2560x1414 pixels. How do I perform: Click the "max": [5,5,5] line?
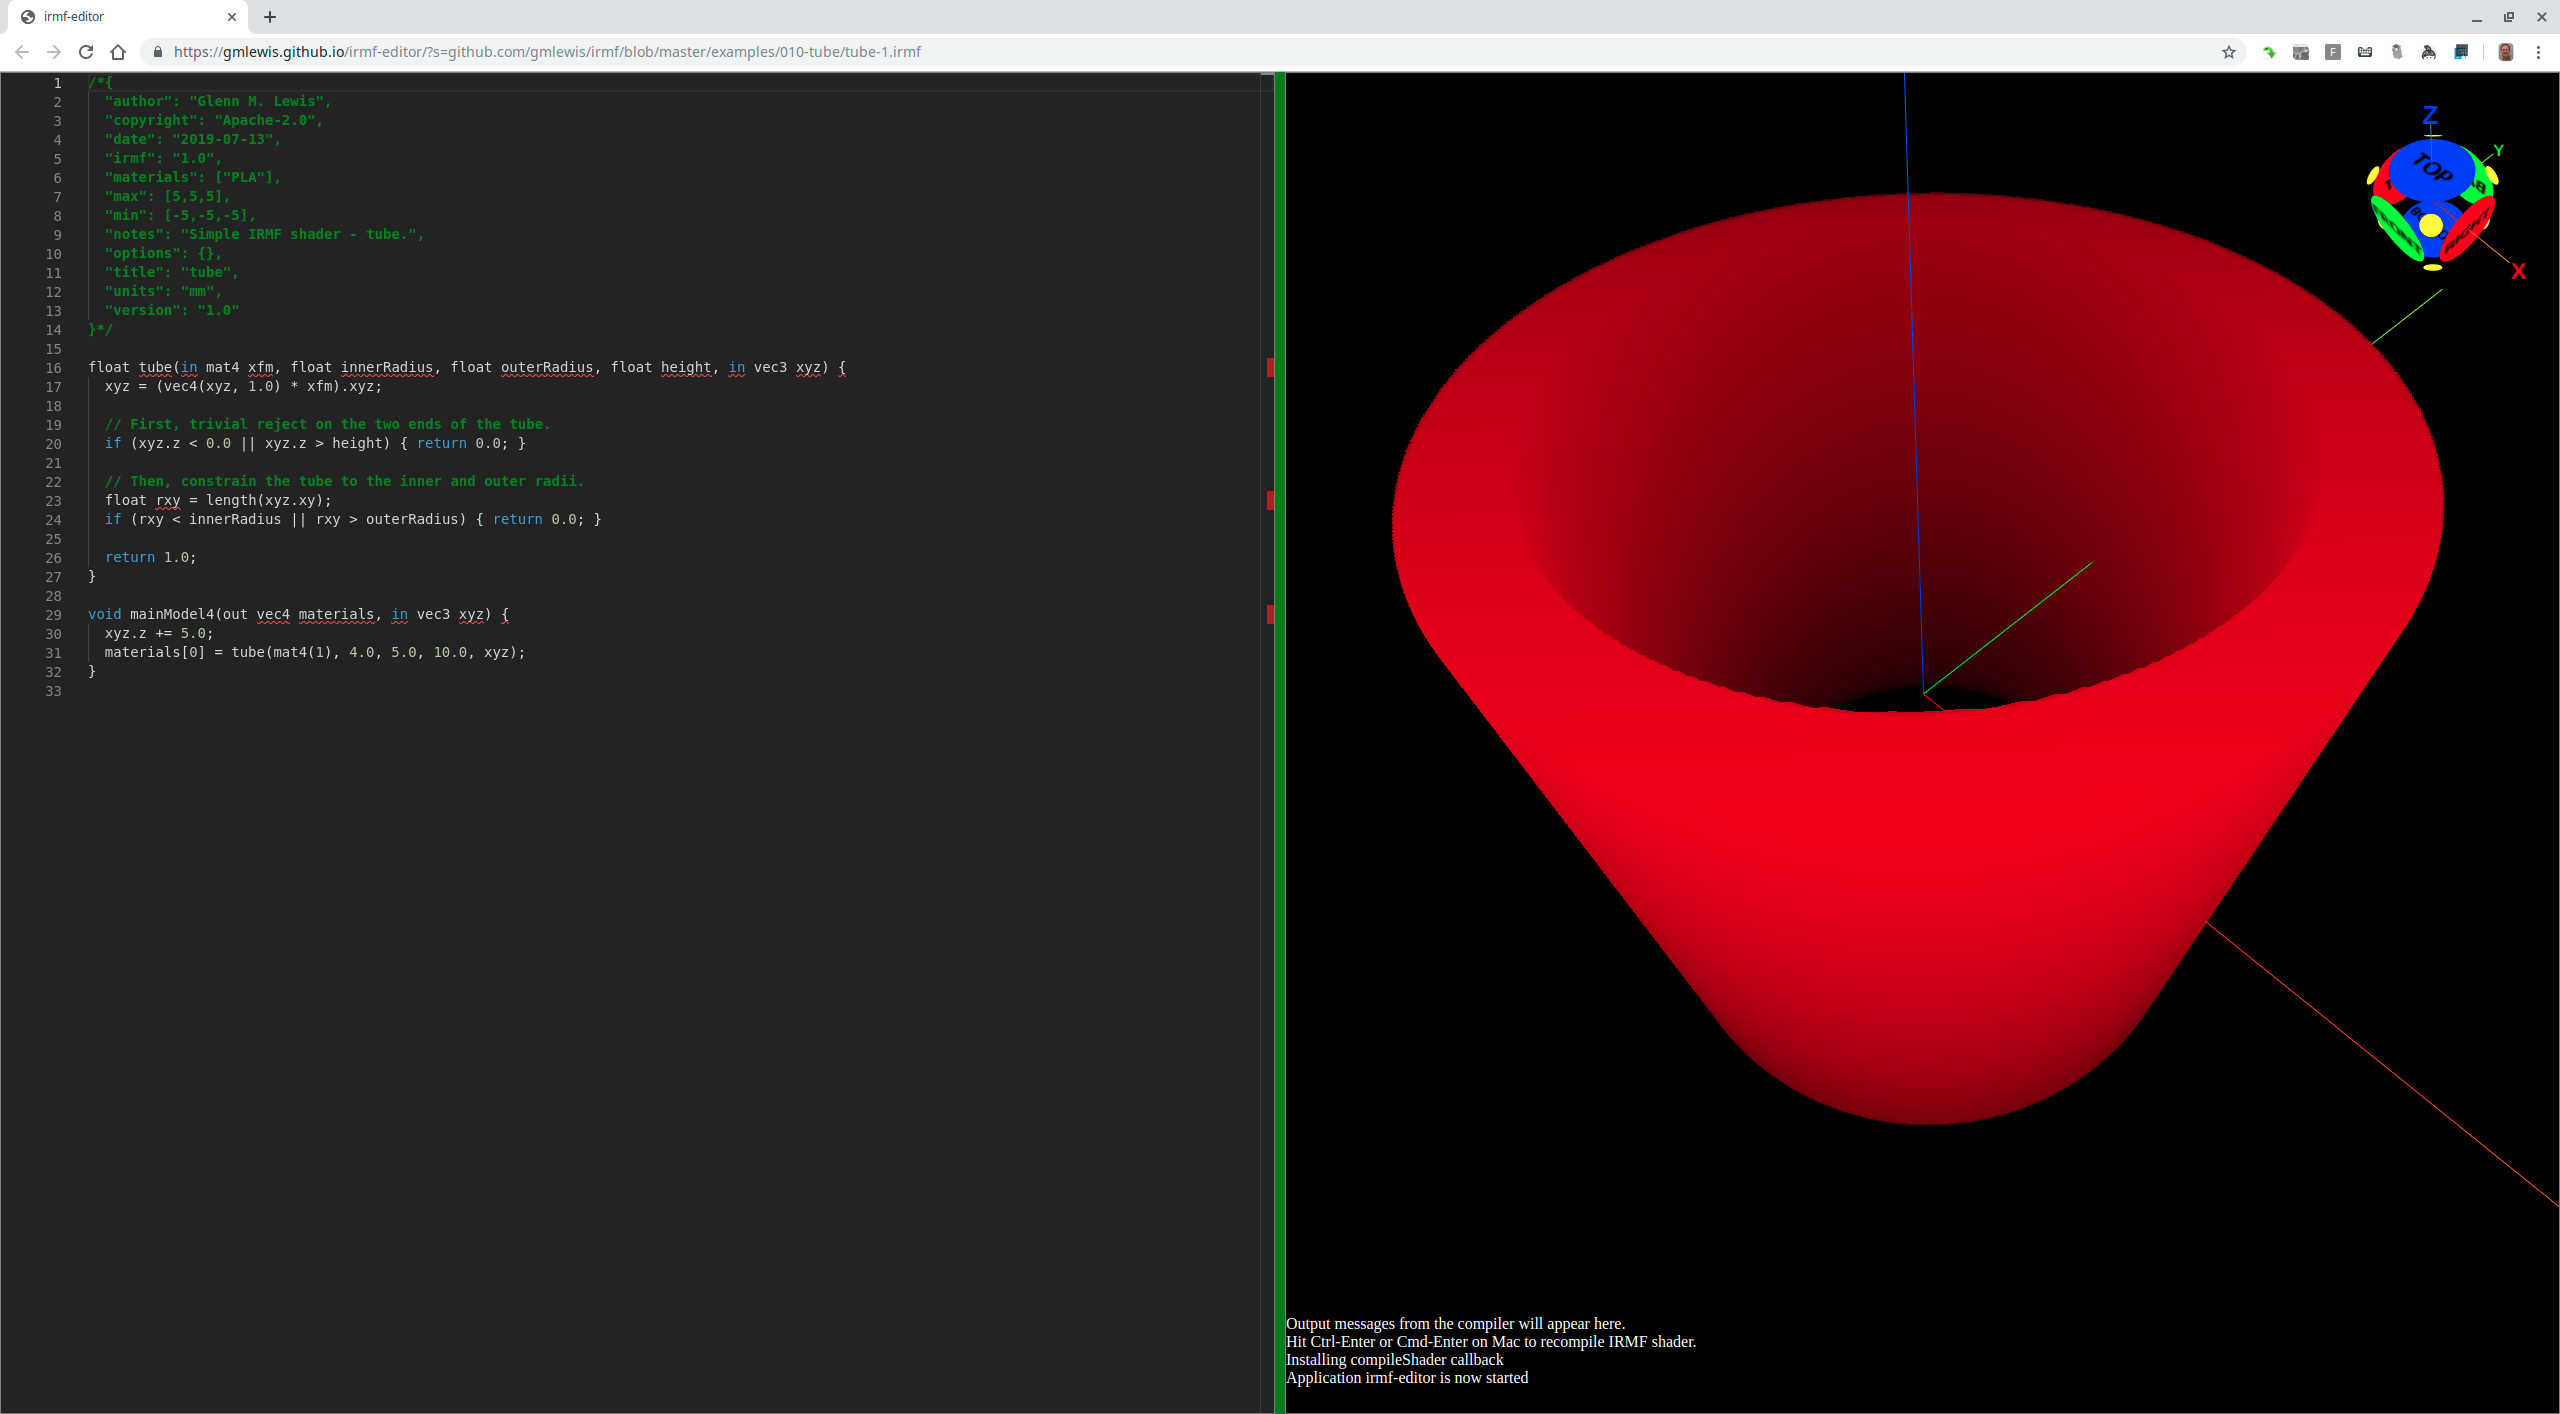coord(167,196)
